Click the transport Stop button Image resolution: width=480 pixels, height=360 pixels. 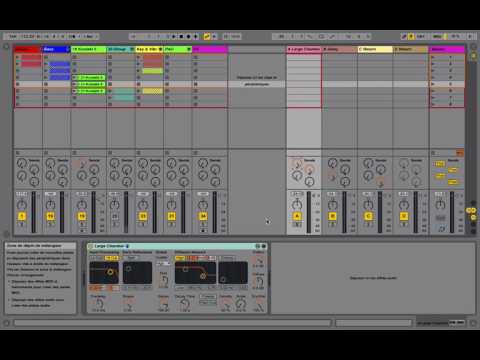(x=181, y=36)
